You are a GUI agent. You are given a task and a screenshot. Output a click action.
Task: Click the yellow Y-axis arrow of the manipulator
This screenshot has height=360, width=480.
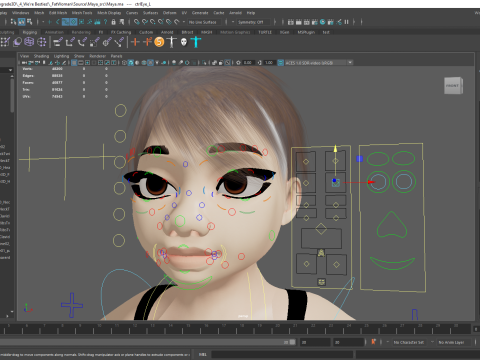[x=335, y=149]
